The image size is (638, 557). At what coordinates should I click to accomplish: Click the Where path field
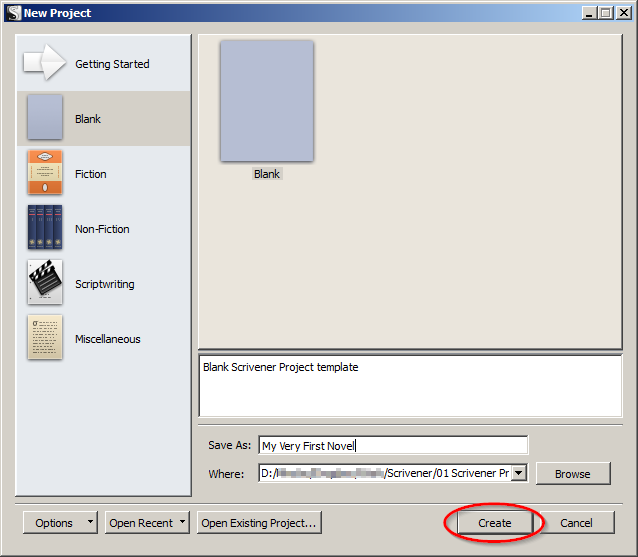(x=384, y=473)
